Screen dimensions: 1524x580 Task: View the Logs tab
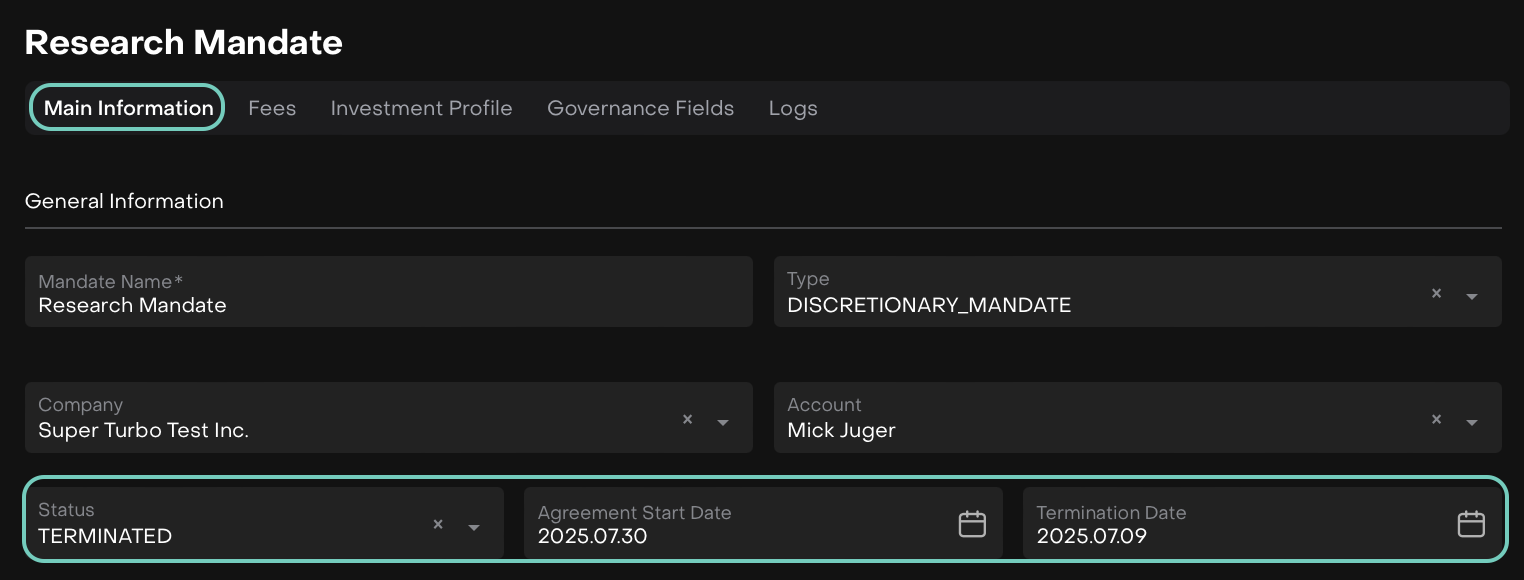(x=793, y=108)
